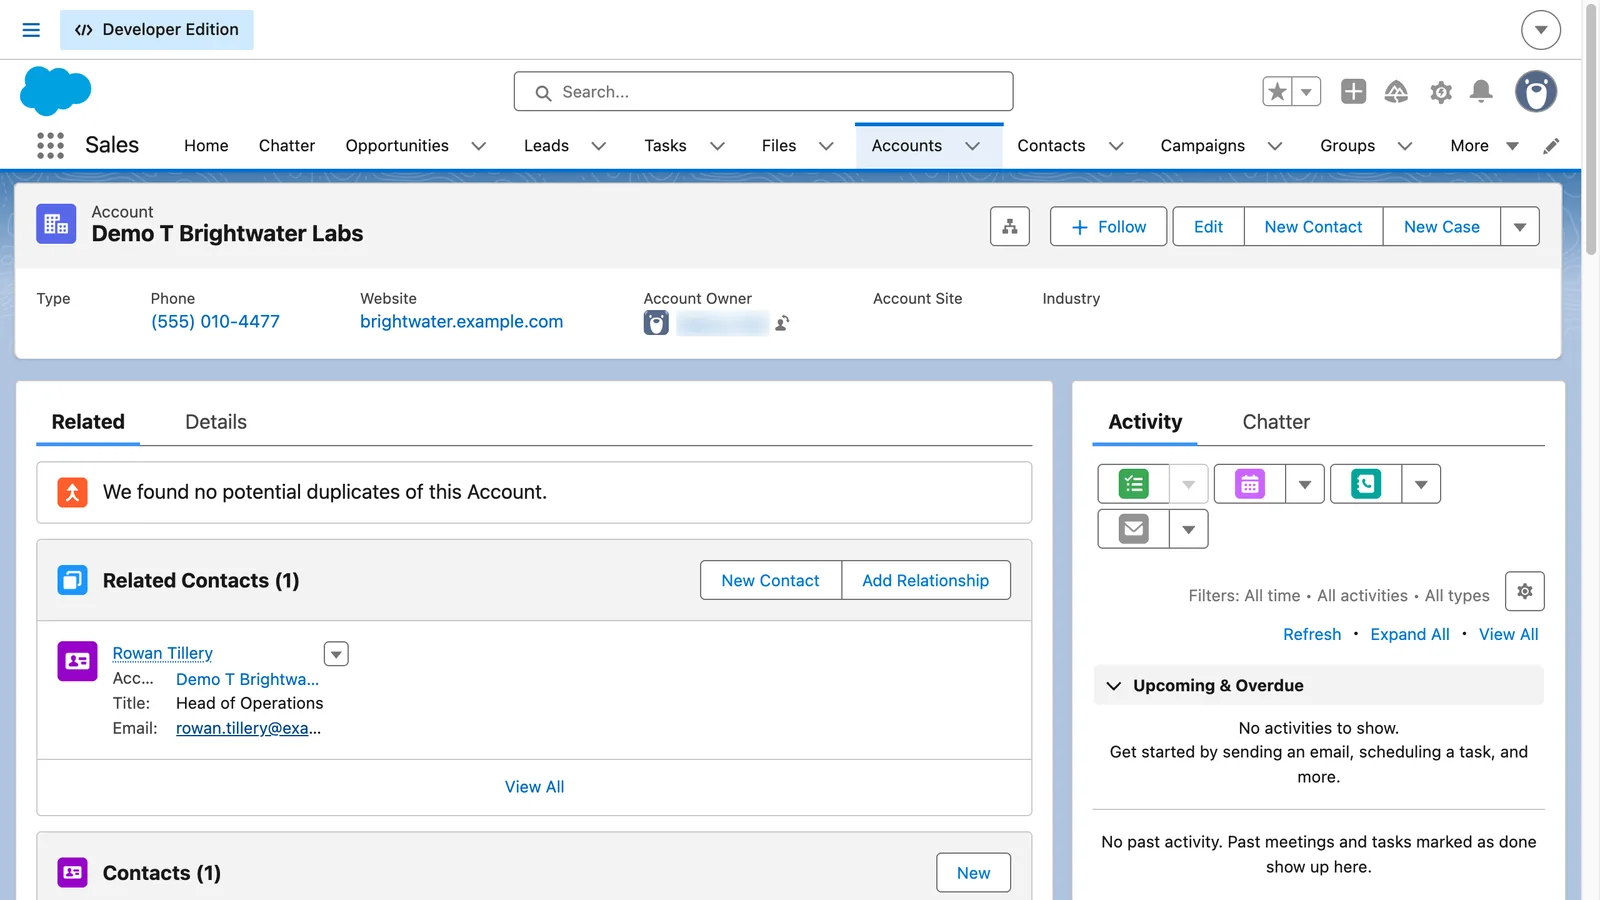Image resolution: width=1600 pixels, height=900 pixels.
Task: Switch to the Details tab
Action: point(216,422)
